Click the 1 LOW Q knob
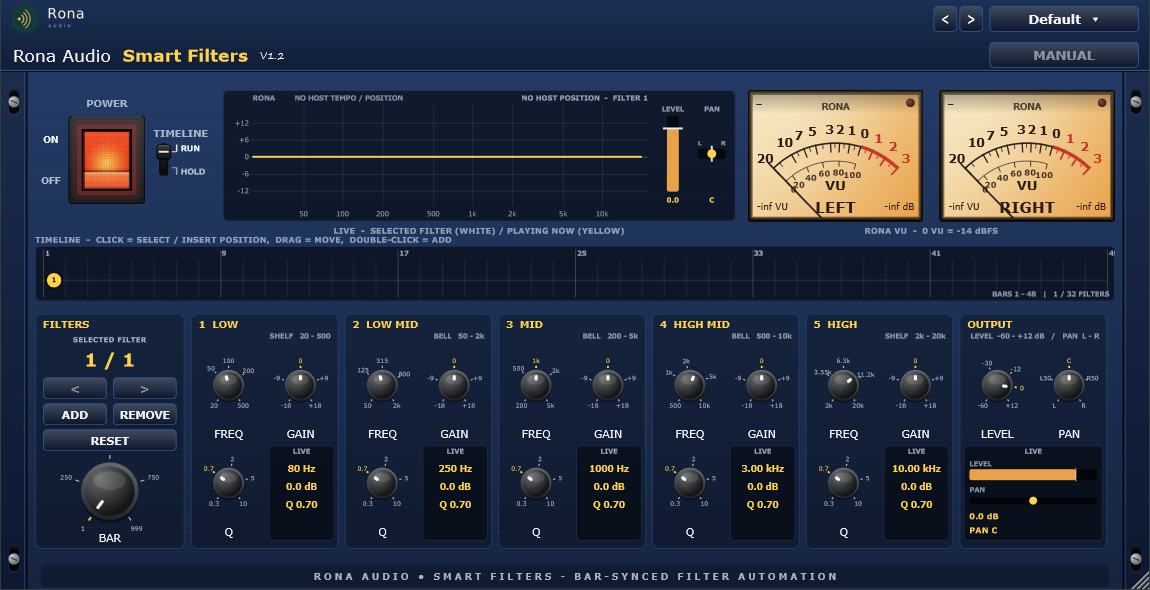This screenshot has height=590, width=1150. pyautogui.click(x=228, y=484)
